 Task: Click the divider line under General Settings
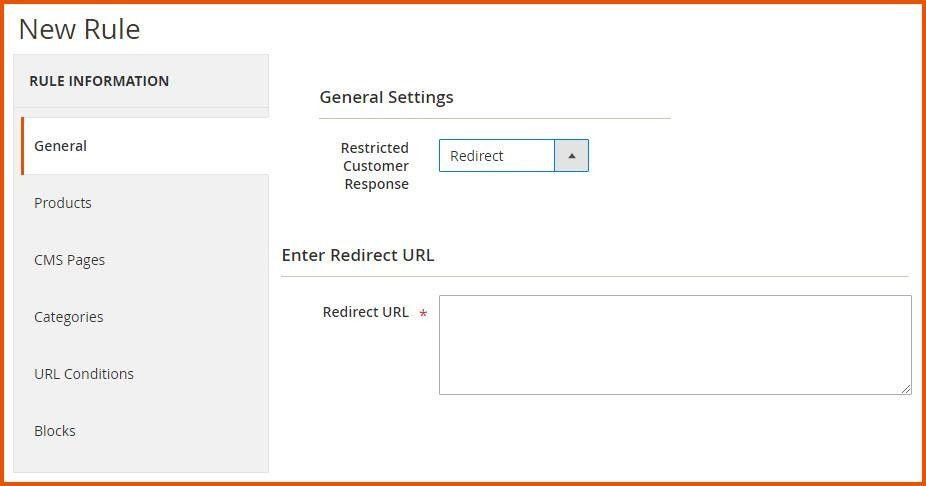494,118
